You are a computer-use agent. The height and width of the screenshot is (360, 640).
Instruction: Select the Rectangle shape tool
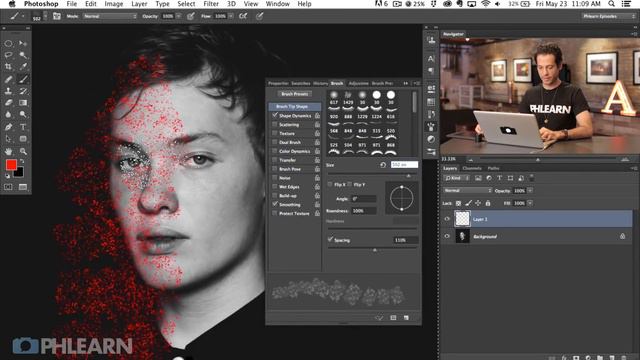click(x=23, y=139)
